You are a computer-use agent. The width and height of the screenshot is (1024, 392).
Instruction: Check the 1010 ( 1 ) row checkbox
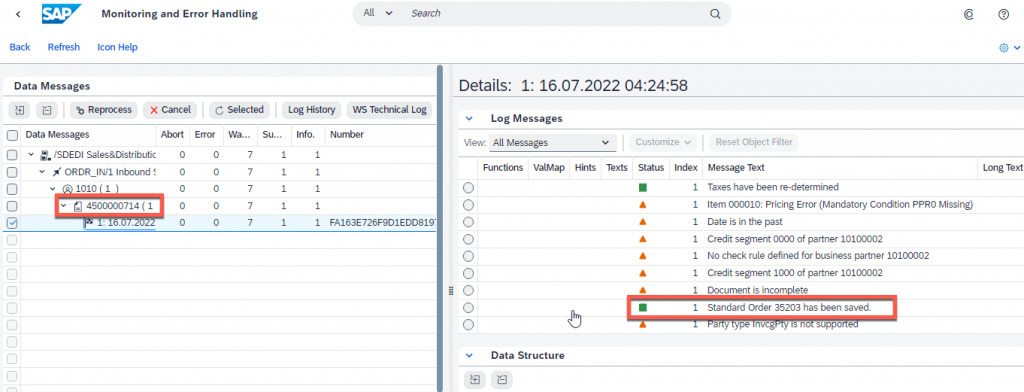pos(12,189)
